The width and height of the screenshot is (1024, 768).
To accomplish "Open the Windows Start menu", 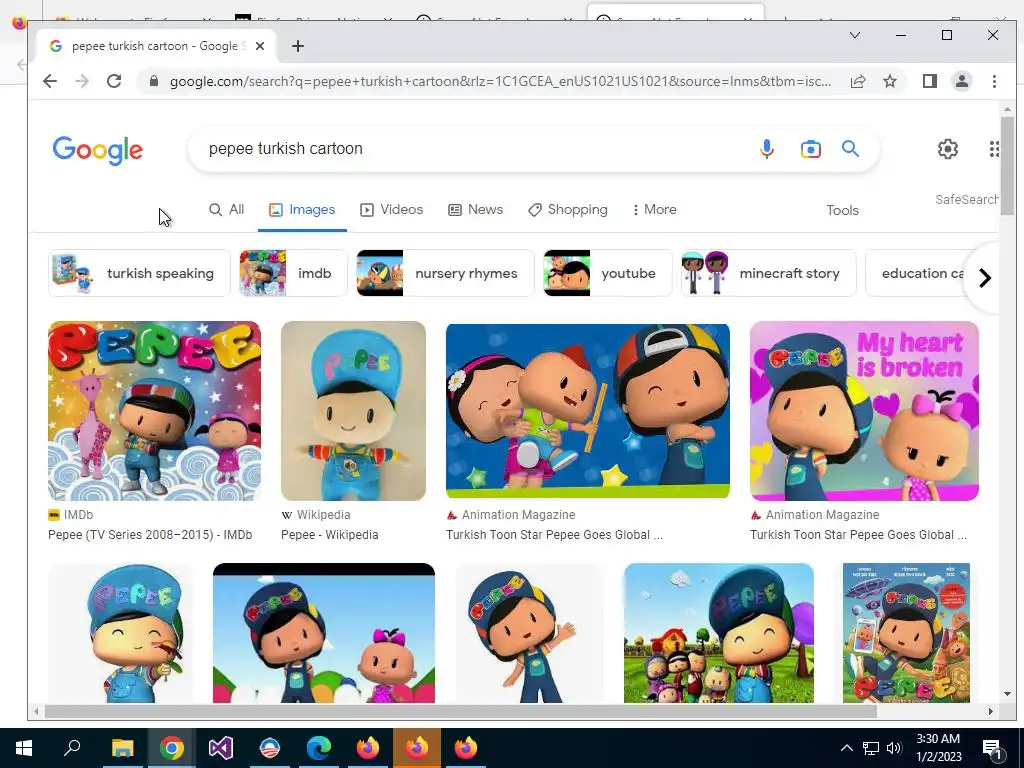I will [24, 748].
